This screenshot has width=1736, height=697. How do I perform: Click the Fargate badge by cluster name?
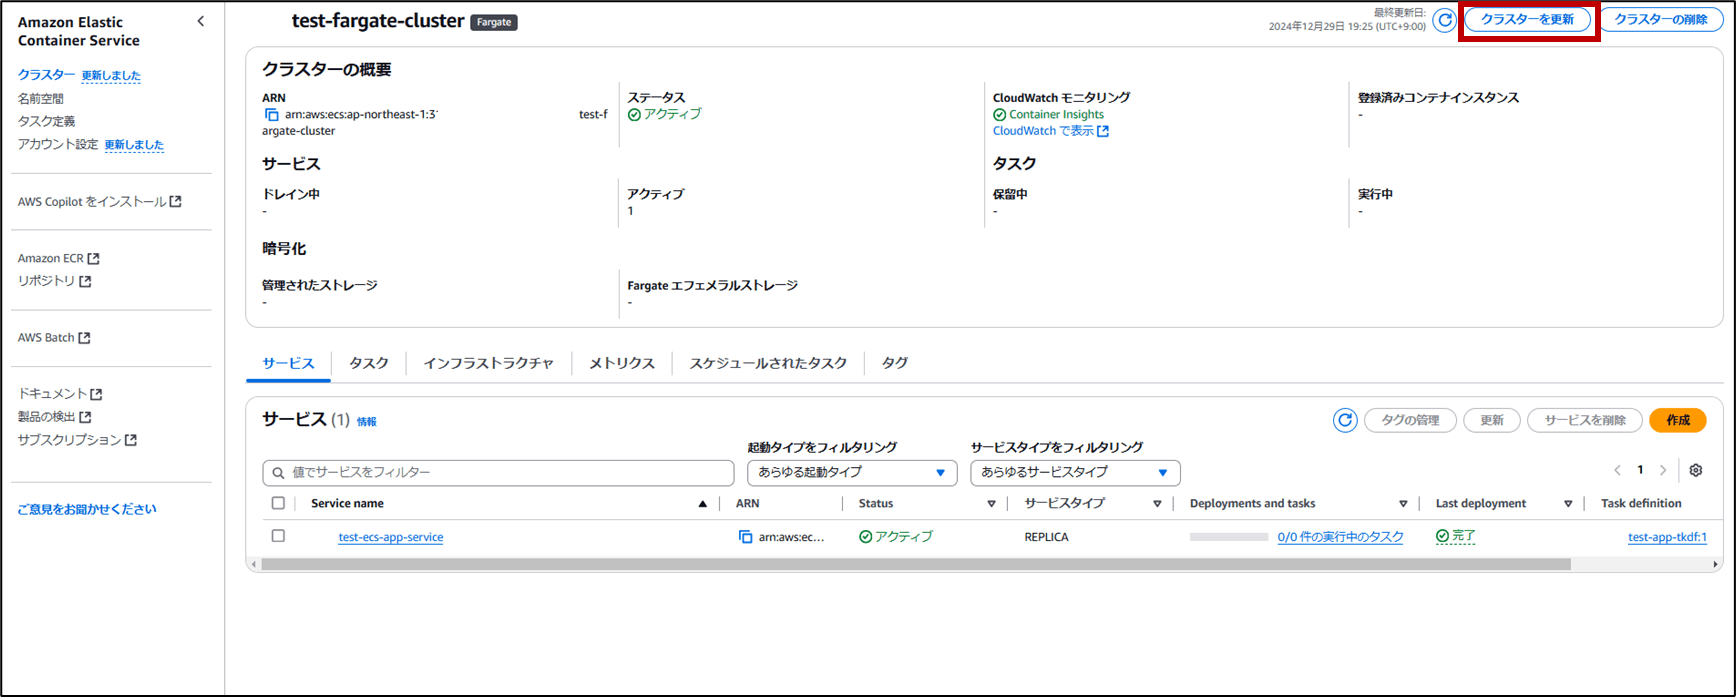(x=494, y=22)
